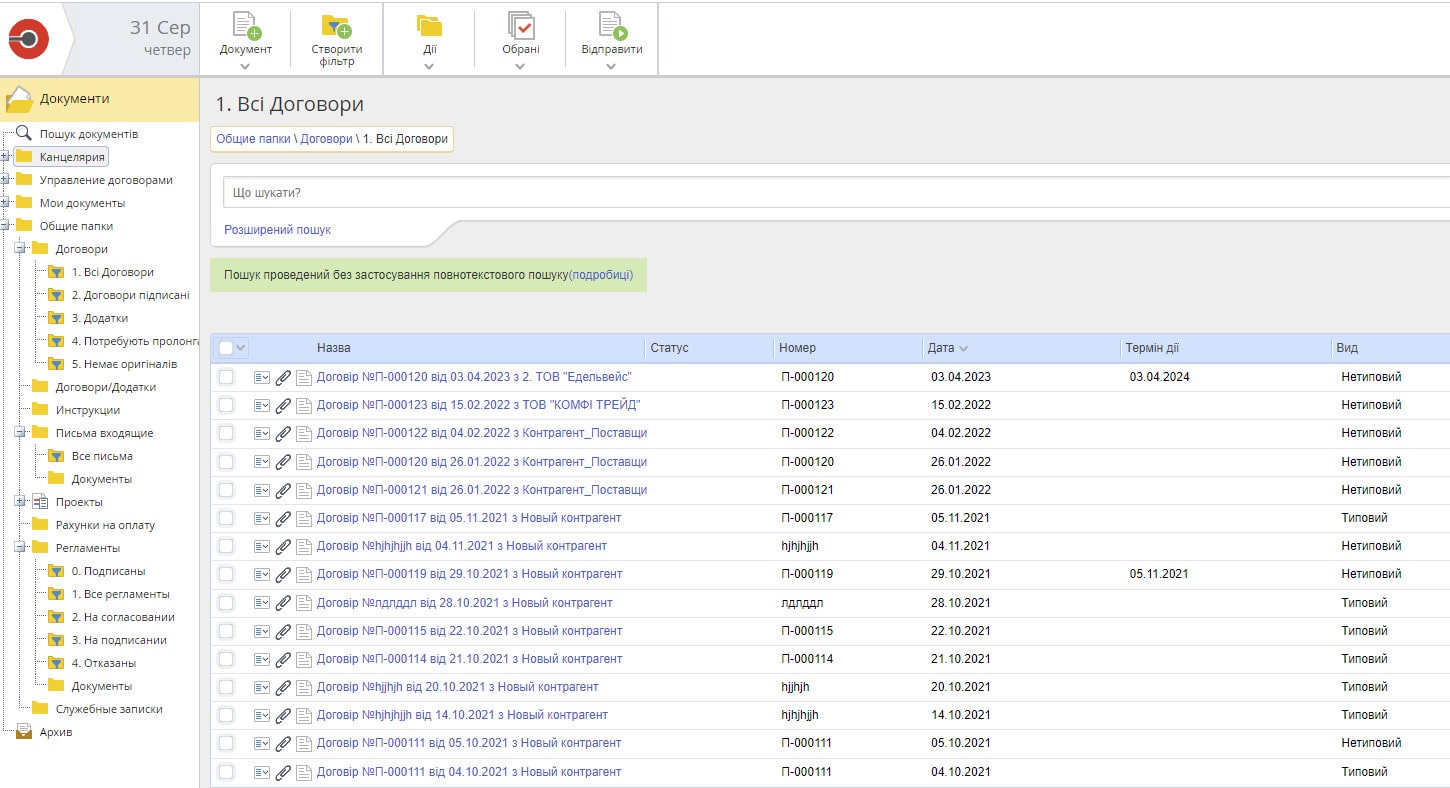Image resolution: width=1450 pixels, height=788 pixels.
Task: Click the red circular application logo
Action: click(x=28, y=39)
